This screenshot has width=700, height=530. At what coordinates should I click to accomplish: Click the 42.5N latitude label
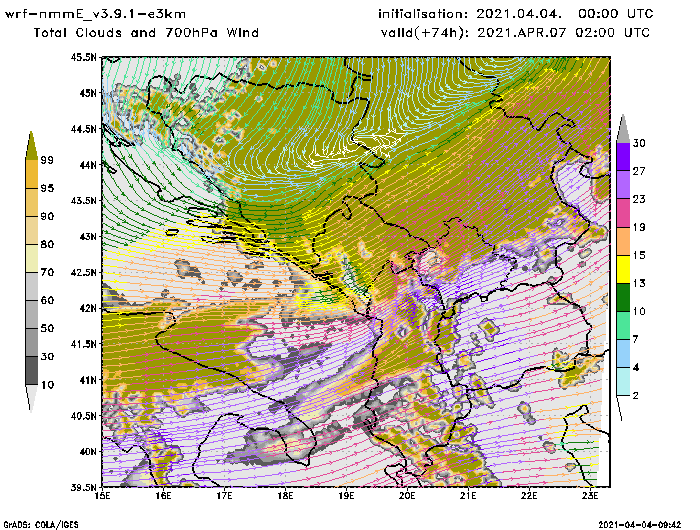coord(83,272)
